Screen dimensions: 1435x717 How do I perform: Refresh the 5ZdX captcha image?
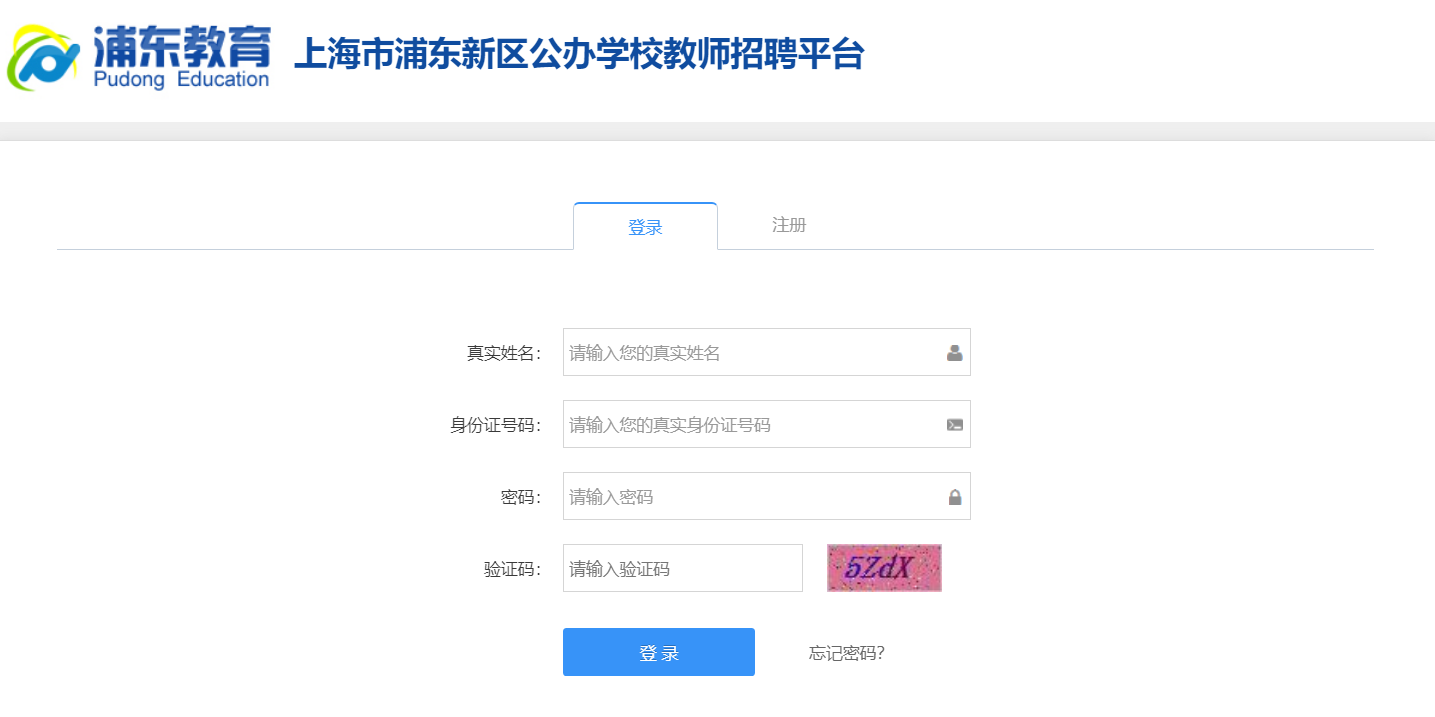pyautogui.click(x=884, y=568)
